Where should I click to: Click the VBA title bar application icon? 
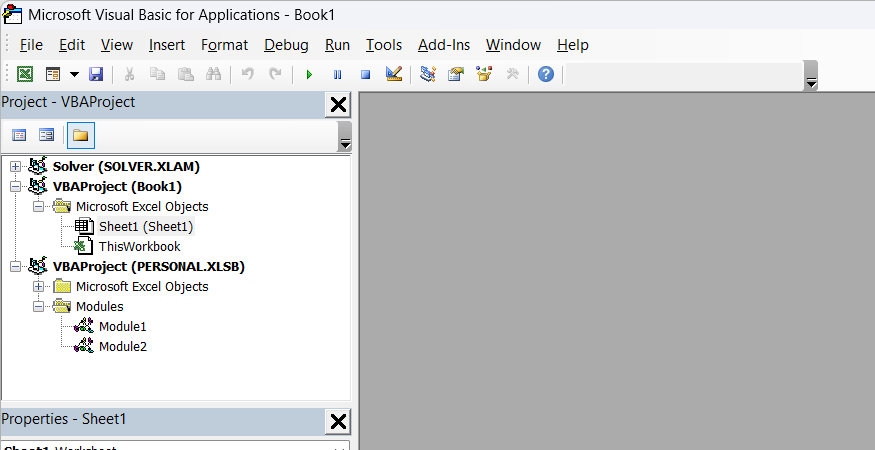click(12, 14)
